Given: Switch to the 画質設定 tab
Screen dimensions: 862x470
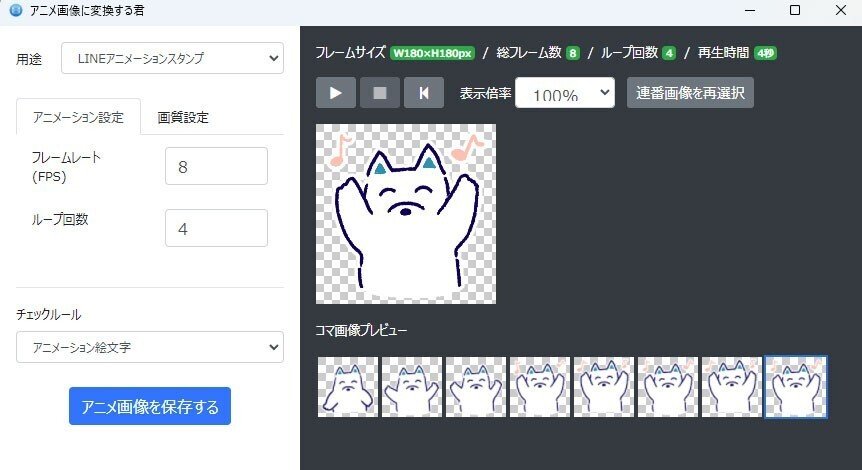Looking at the screenshot, I should point(183,117).
